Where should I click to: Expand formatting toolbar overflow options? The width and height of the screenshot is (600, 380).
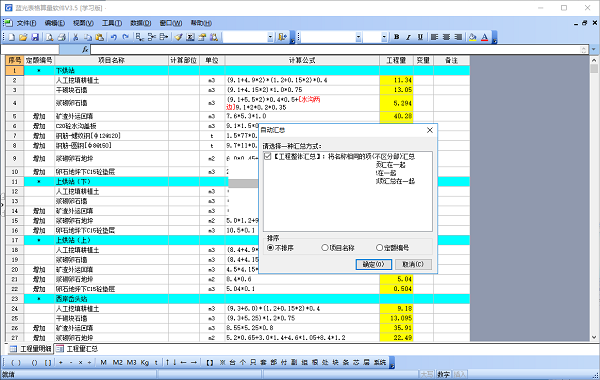494,38
